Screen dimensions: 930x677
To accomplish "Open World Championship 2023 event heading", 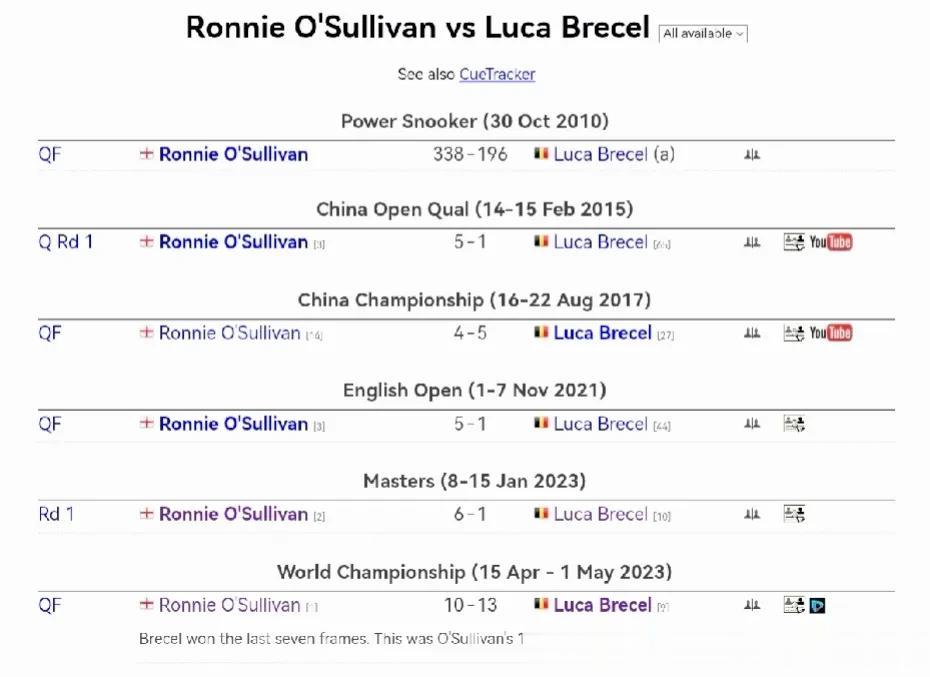I will [474, 572].
